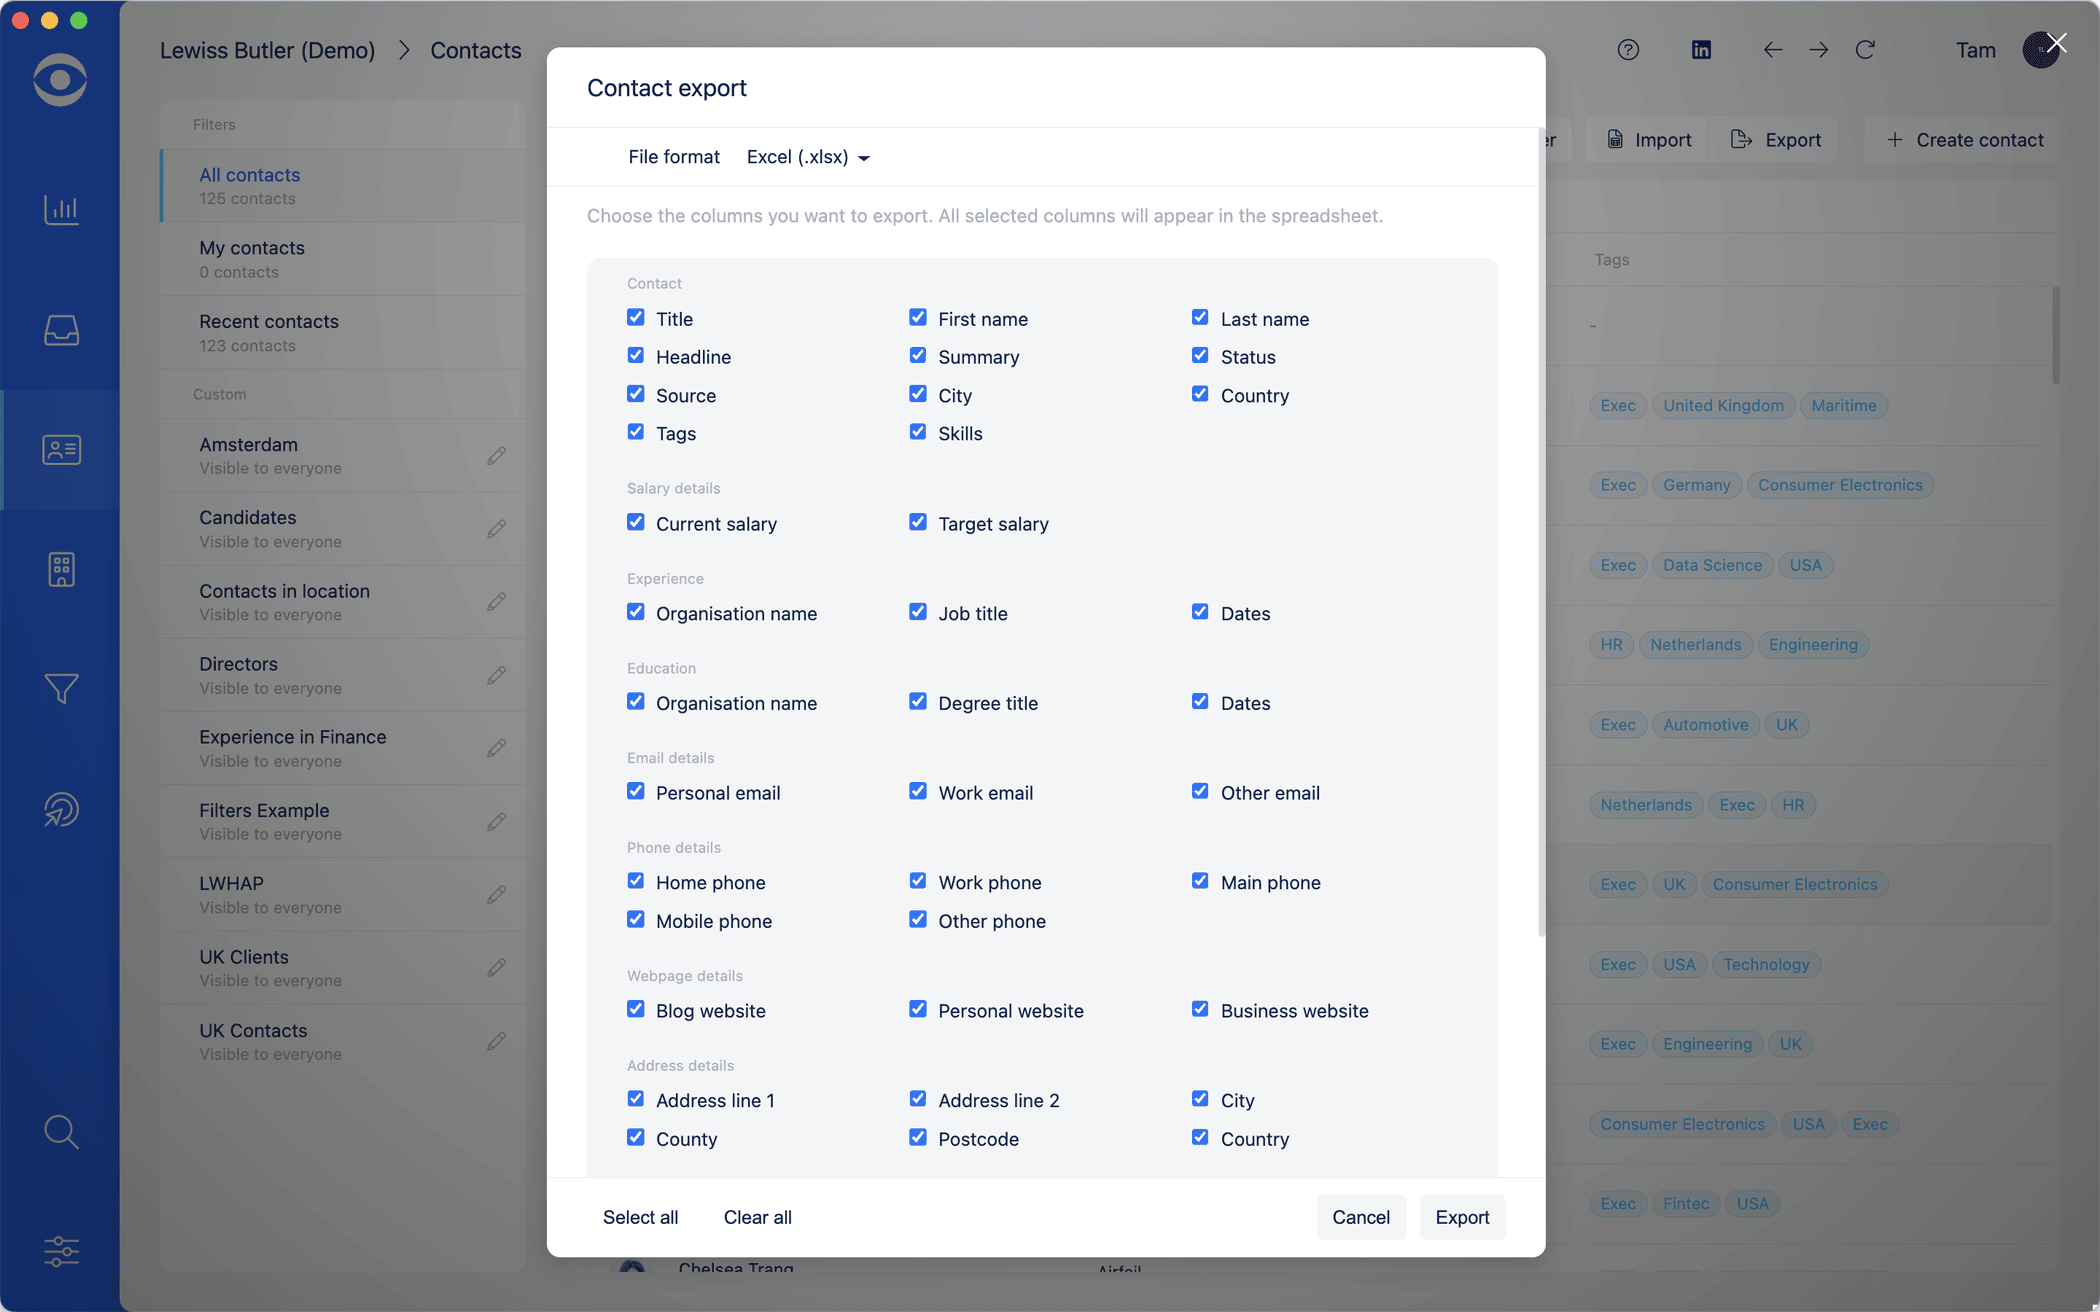Click the Export button in dialog
This screenshot has width=2100, height=1312.
(x=1462, y=1217)
